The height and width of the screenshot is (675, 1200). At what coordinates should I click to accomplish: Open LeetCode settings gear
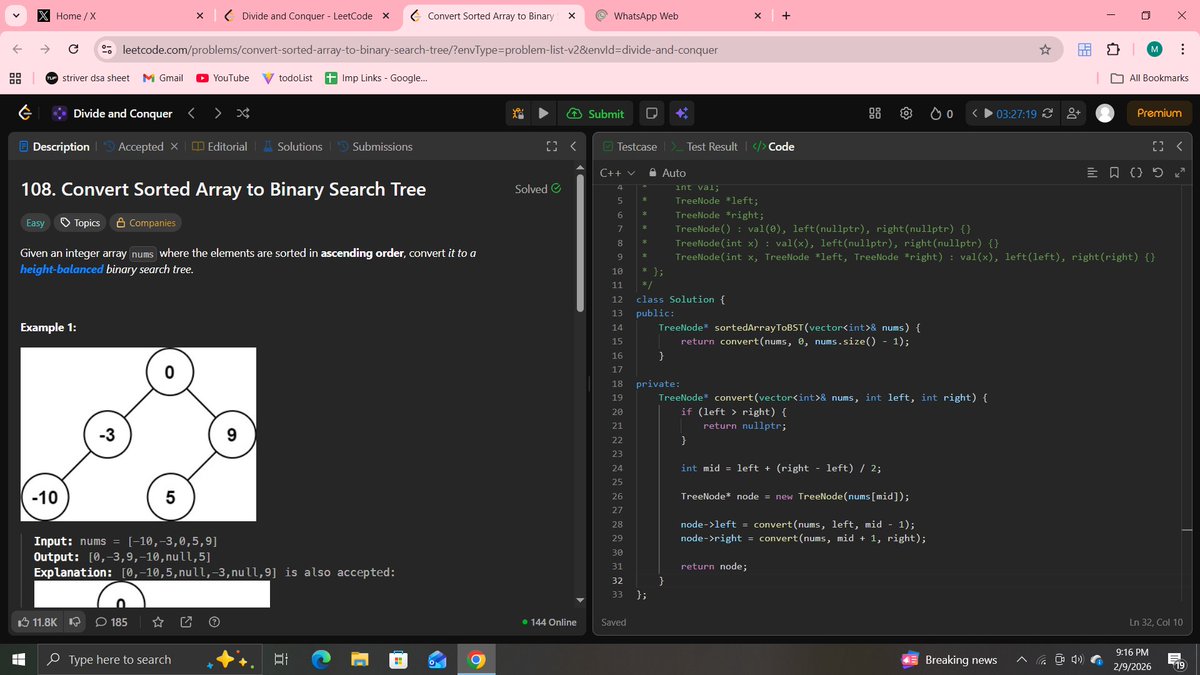(x=906, y=113)
